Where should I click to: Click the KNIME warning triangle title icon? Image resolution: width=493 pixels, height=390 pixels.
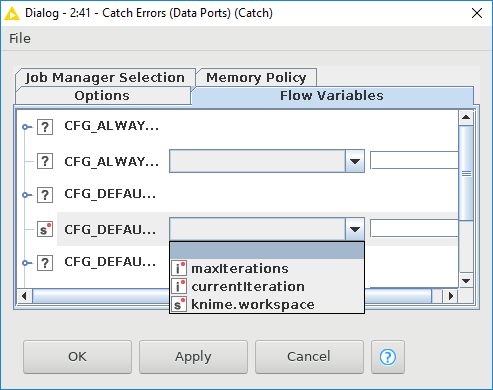click(12, 13)
